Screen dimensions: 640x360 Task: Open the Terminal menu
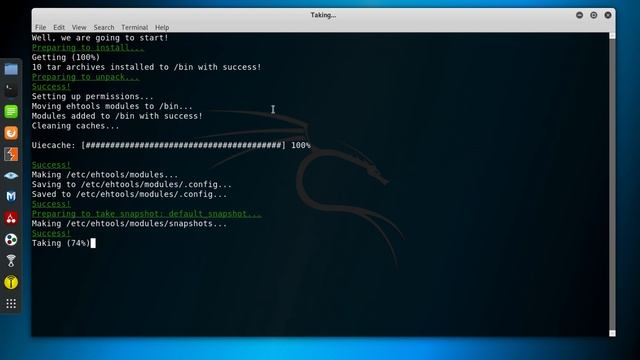point(134,27)
